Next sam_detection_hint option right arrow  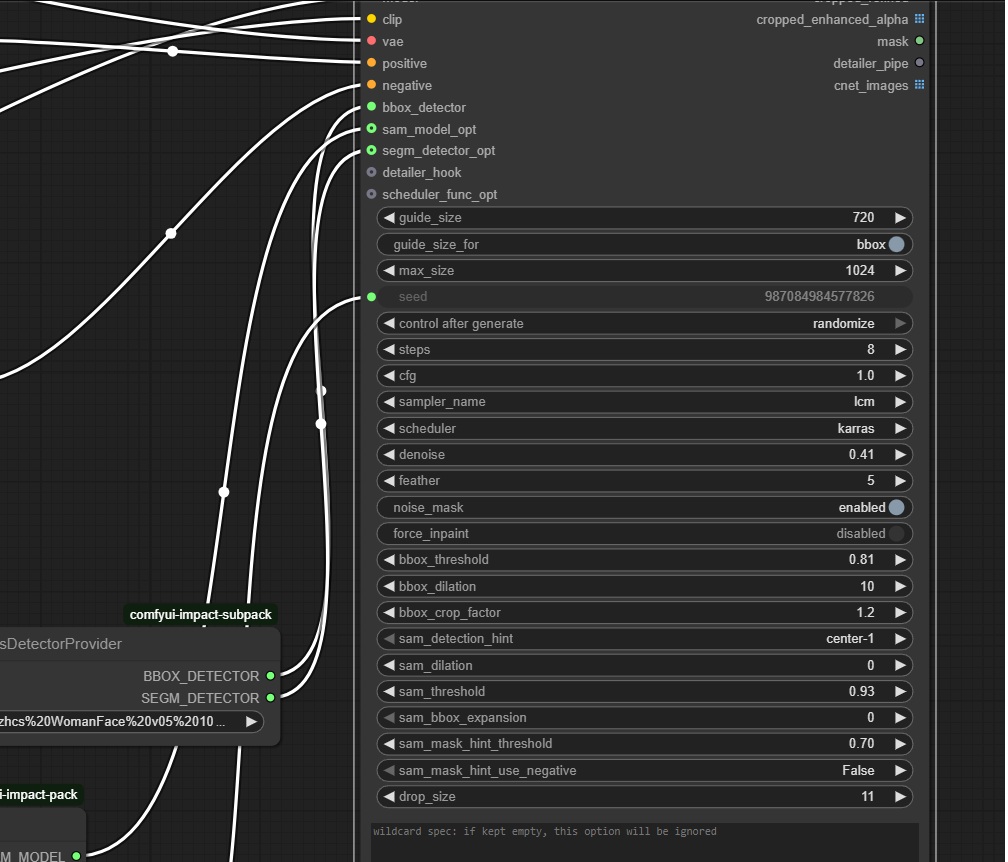tap(900, 639)
